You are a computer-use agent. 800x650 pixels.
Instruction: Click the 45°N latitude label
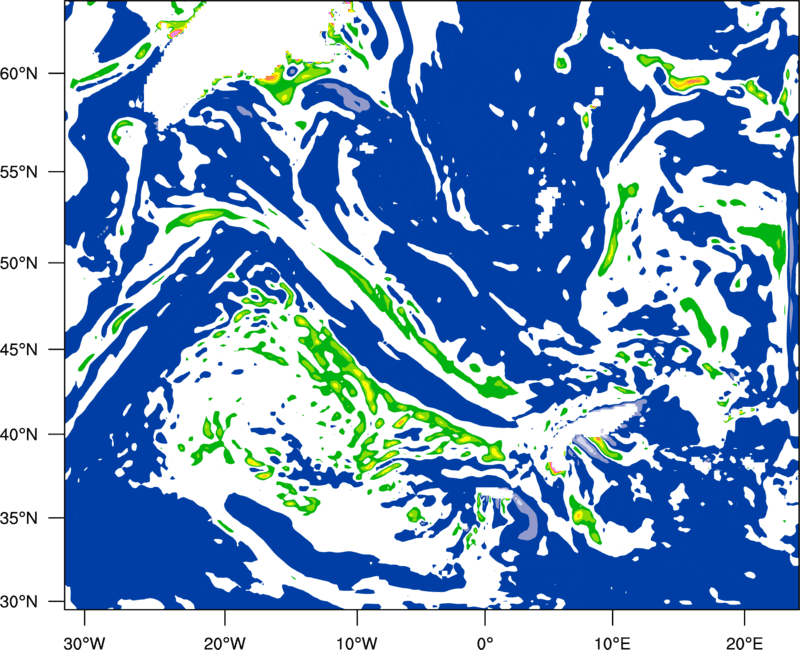(20, 349)
